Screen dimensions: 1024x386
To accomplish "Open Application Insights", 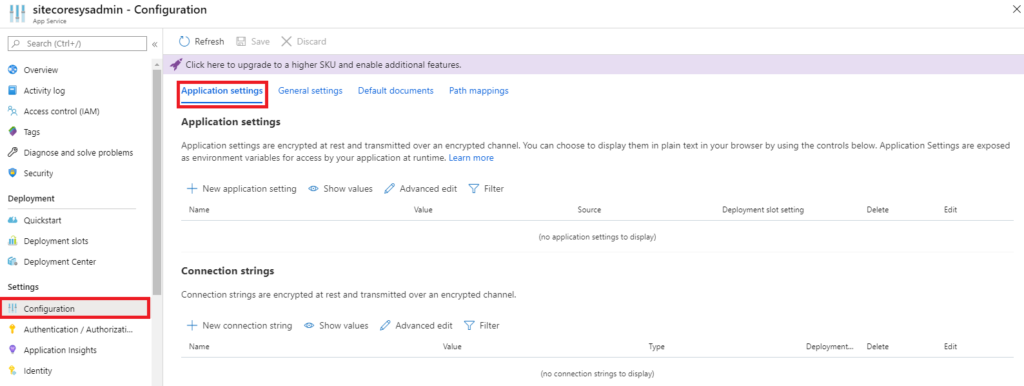I will point(60,350).
